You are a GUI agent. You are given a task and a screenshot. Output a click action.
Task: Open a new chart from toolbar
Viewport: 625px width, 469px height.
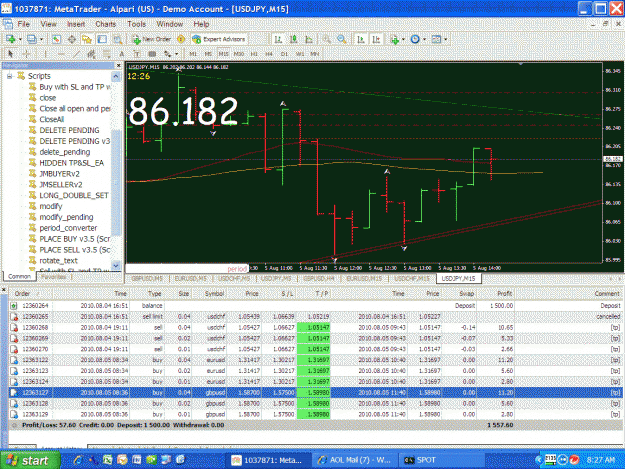tap(11, 39)
